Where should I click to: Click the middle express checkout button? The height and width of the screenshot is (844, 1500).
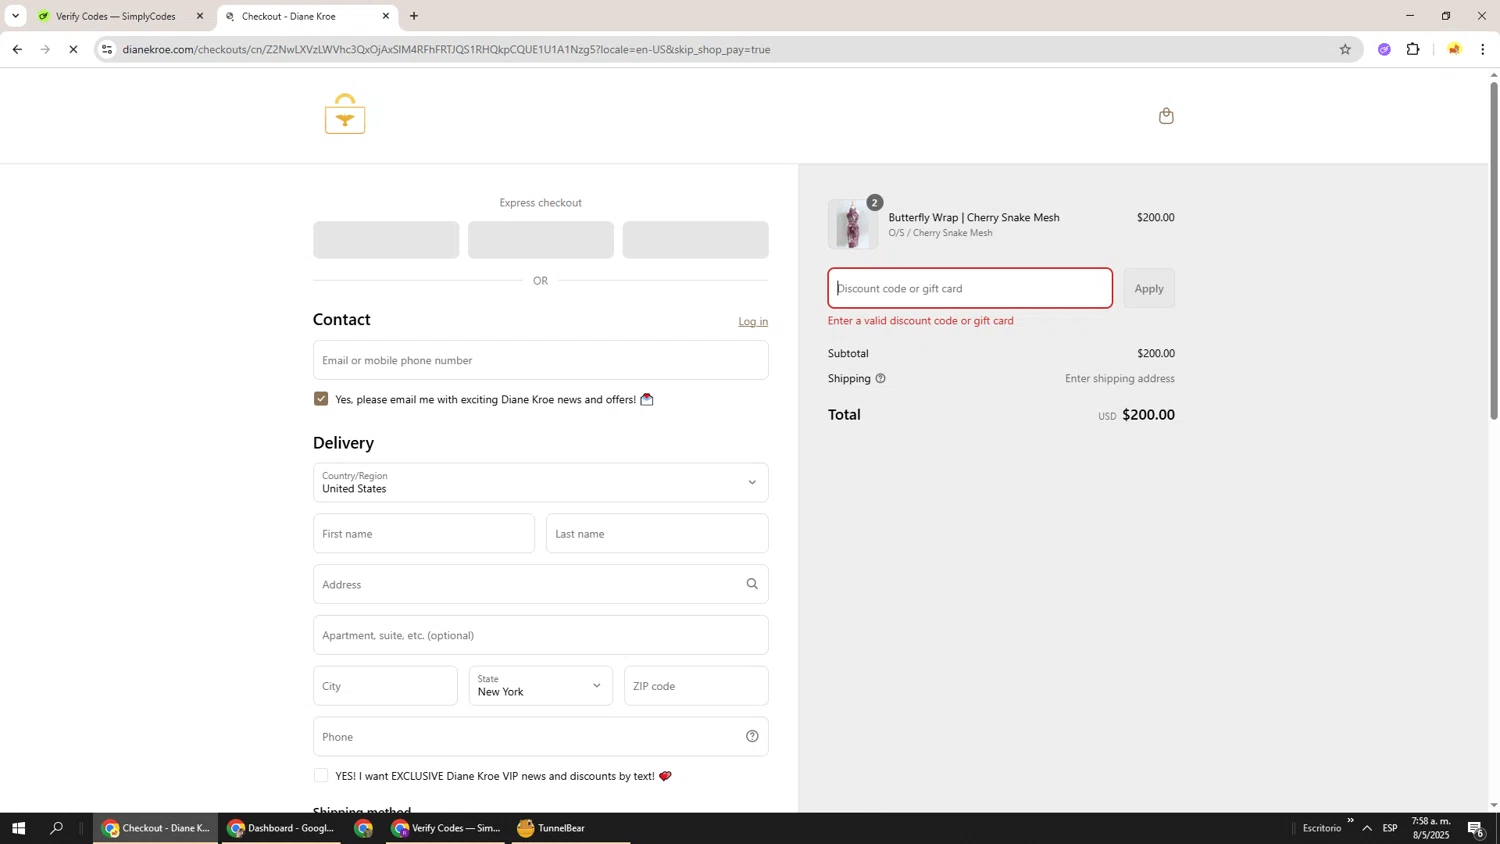541,240
